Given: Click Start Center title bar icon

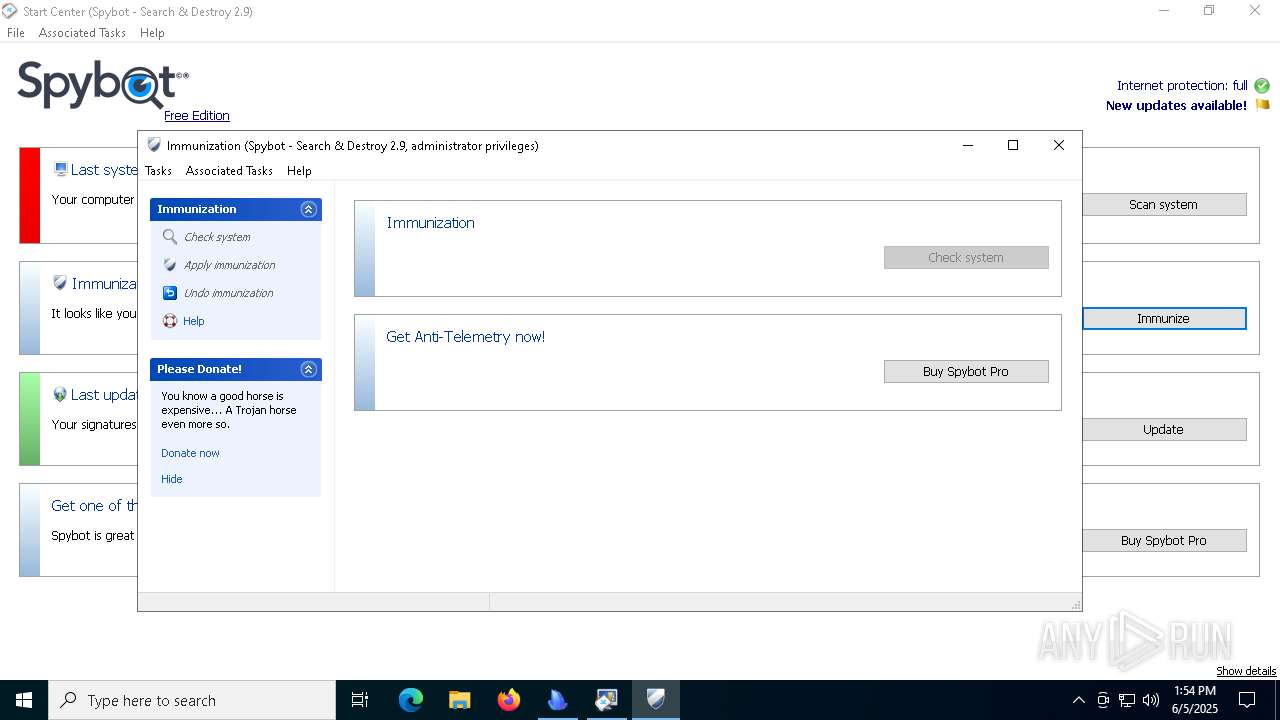Looking at the screenshot, I should click(x=9, y=11).
